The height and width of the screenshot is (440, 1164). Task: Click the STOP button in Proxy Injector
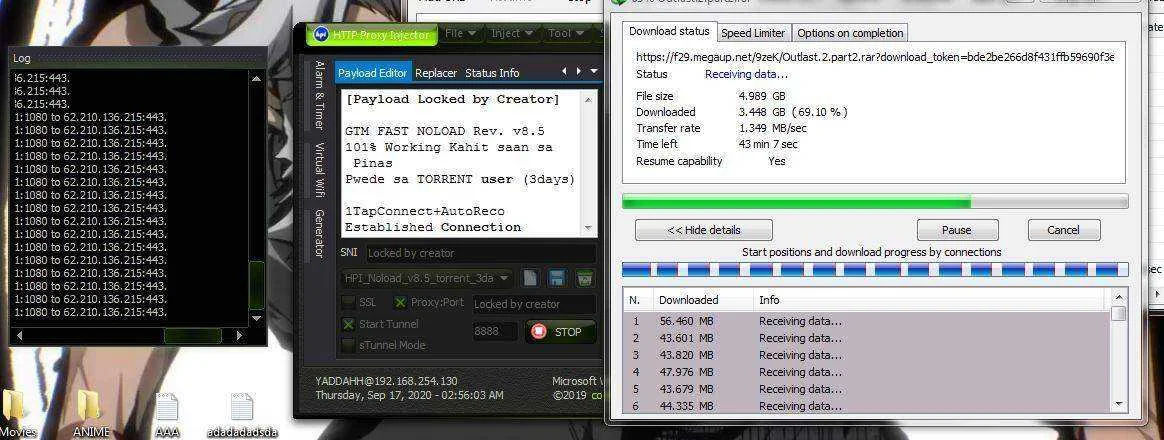(x=560, y=332)
